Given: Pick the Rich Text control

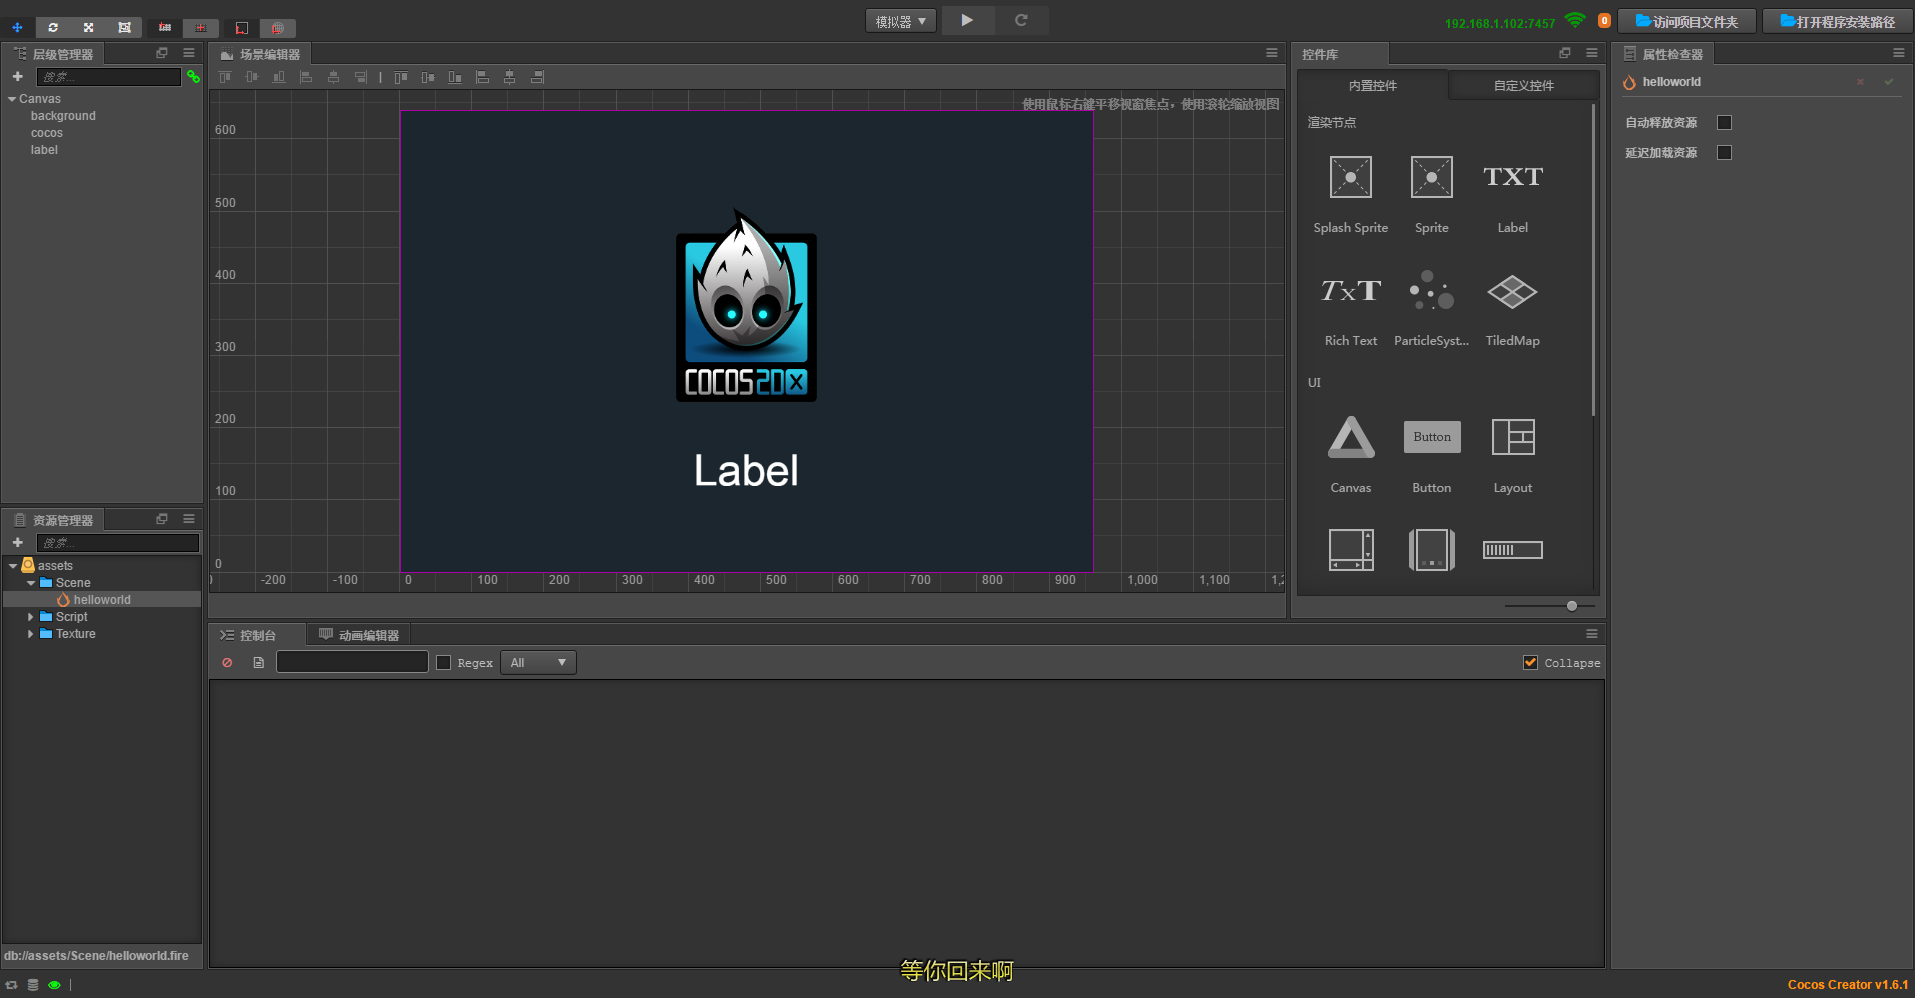Looking at the screenshot, I should (x=1351, y=308).
